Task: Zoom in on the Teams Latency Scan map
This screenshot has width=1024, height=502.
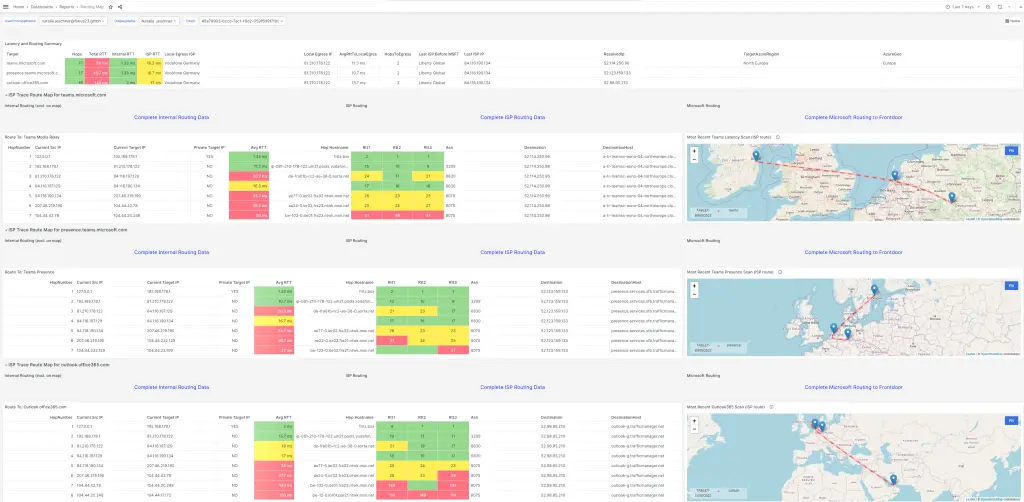Action: click(694, 151)
